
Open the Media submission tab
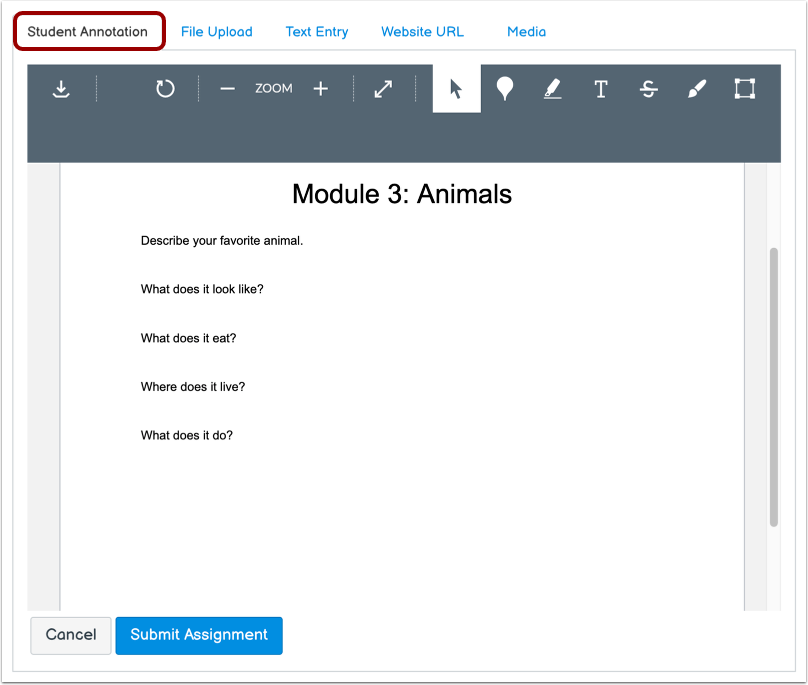click(526, 31)
